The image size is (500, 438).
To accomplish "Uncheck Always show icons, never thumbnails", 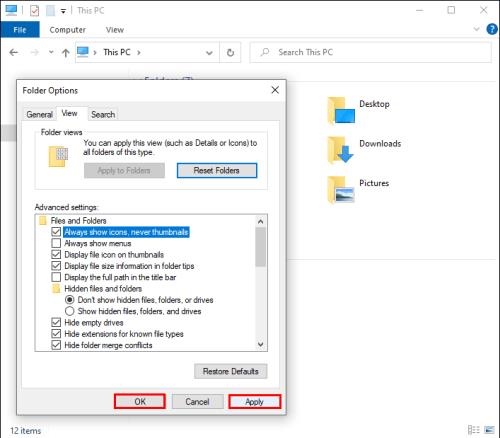I will 56,232.
